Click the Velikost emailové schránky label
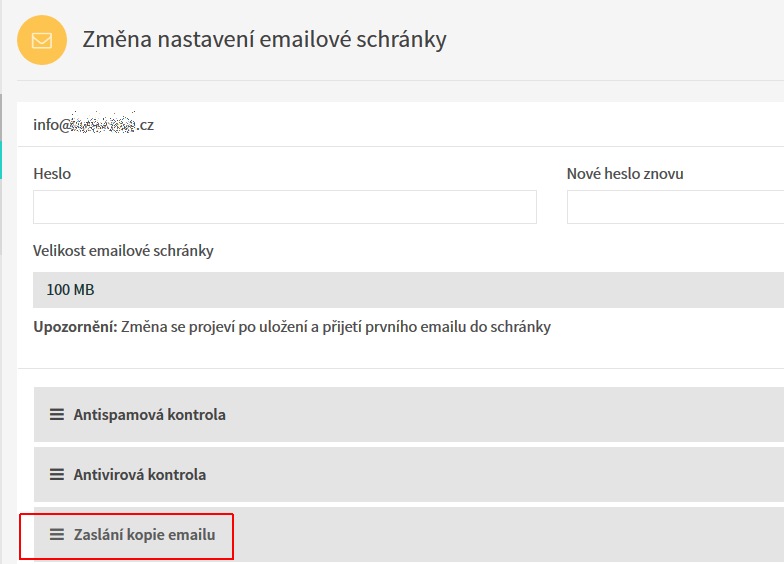The image size is (784, 564). click(x=124, y=251)
